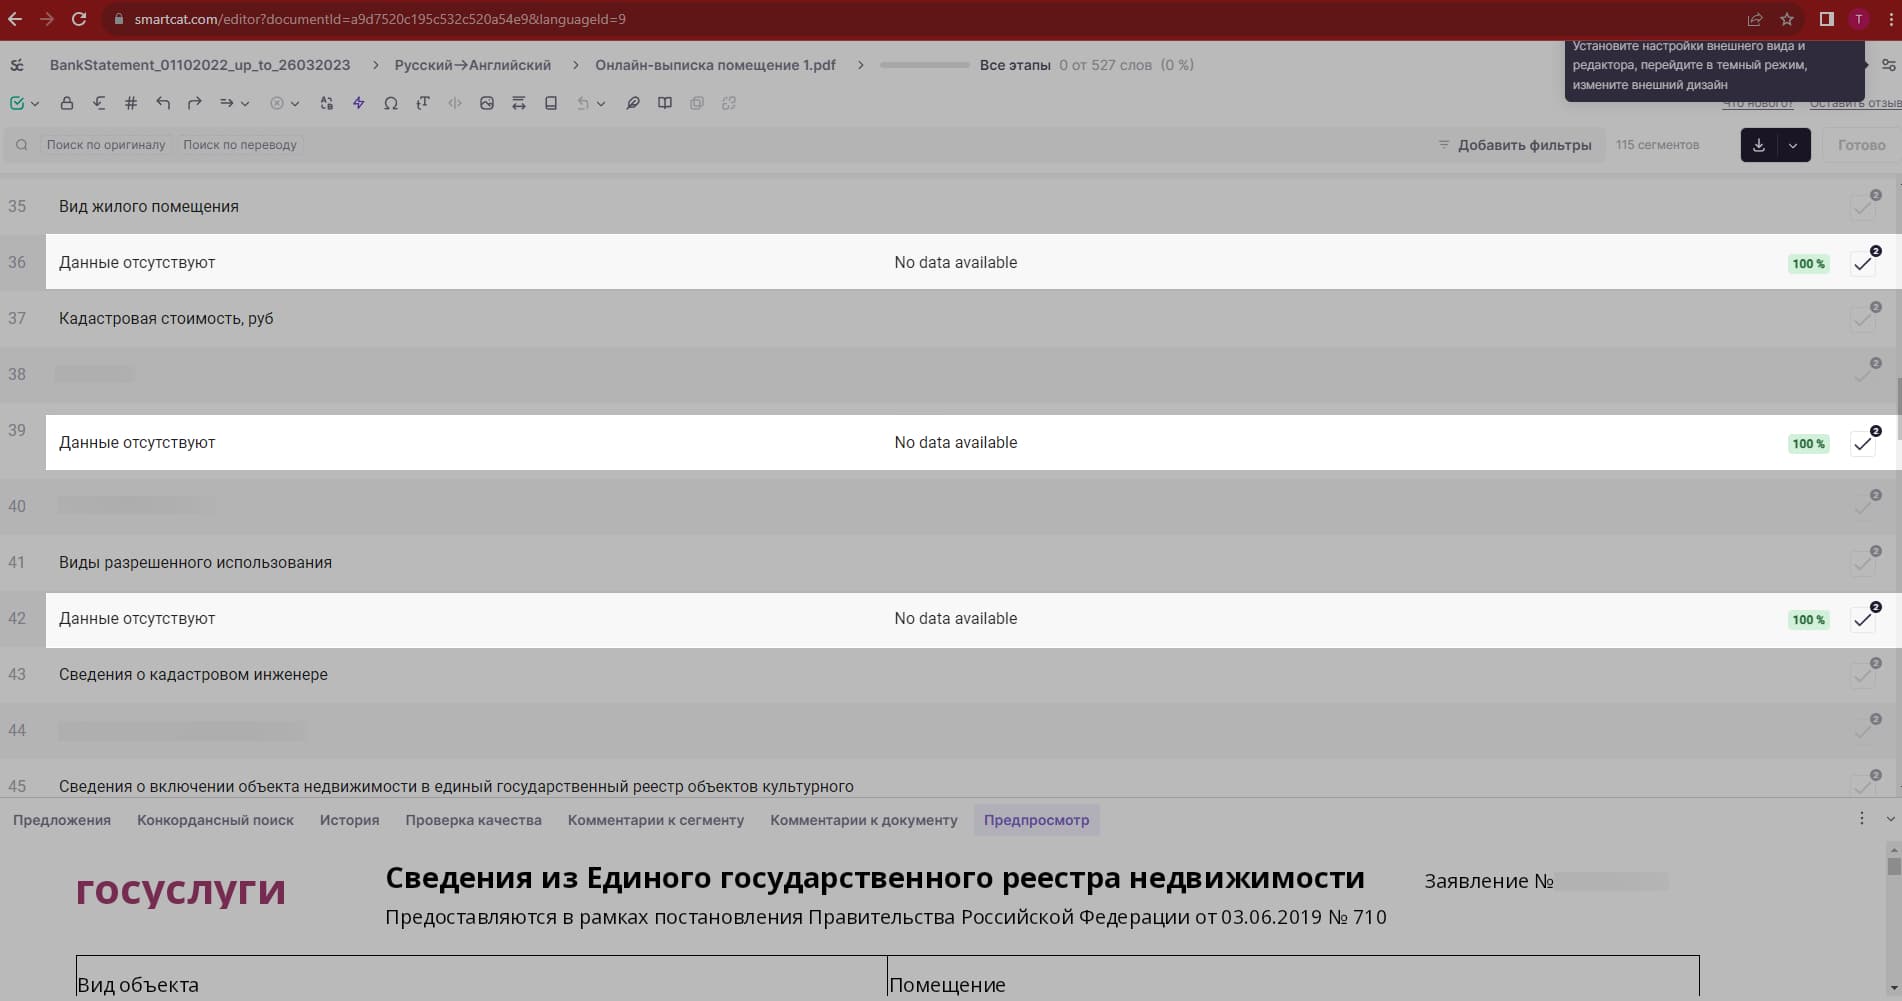Open the Предложения tab
The image size is (1902, 1001).
62,820
